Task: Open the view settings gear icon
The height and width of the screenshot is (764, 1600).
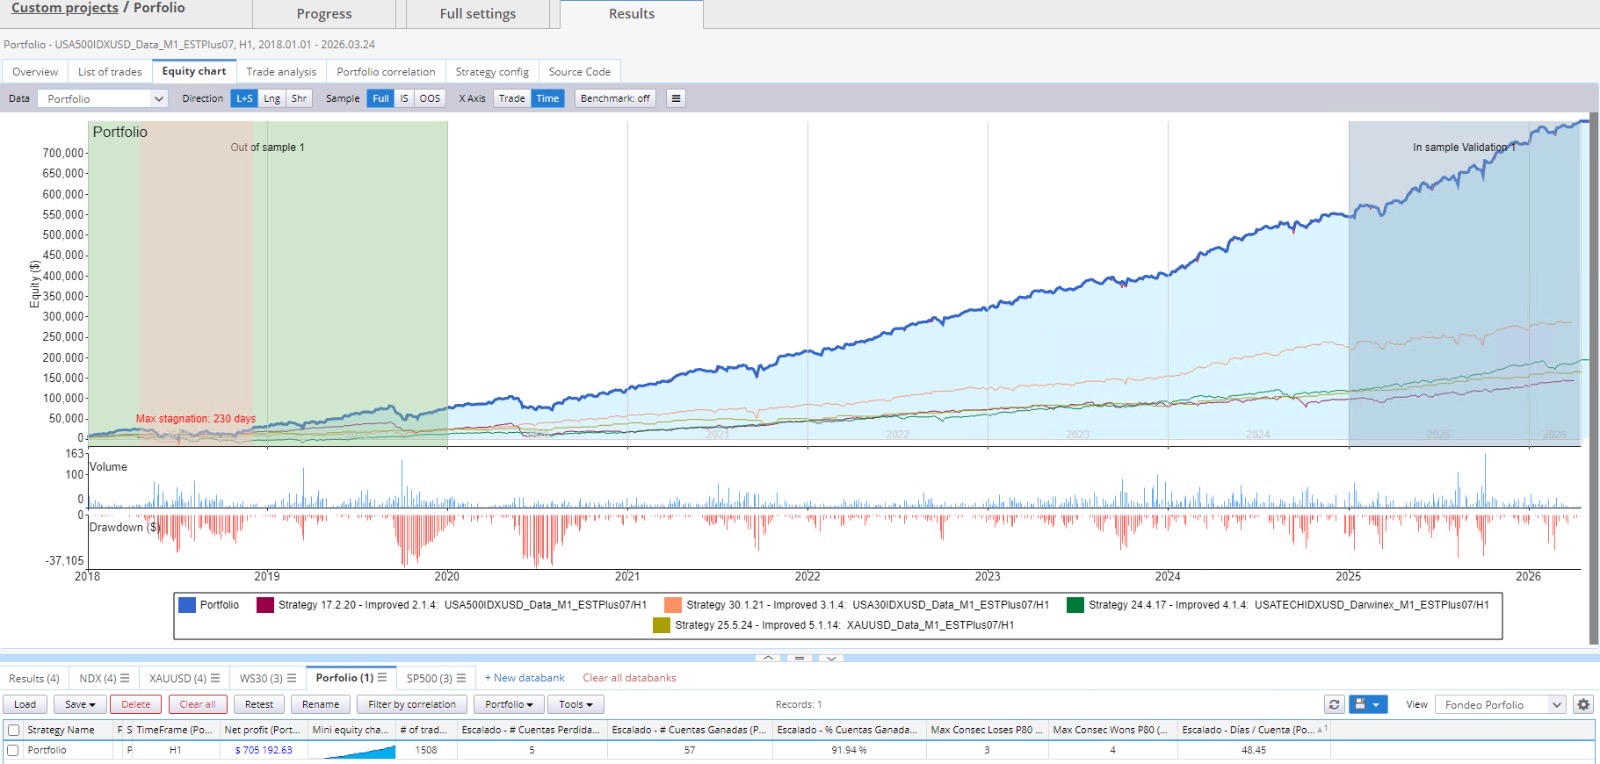Action: (x=1583, y=704)
